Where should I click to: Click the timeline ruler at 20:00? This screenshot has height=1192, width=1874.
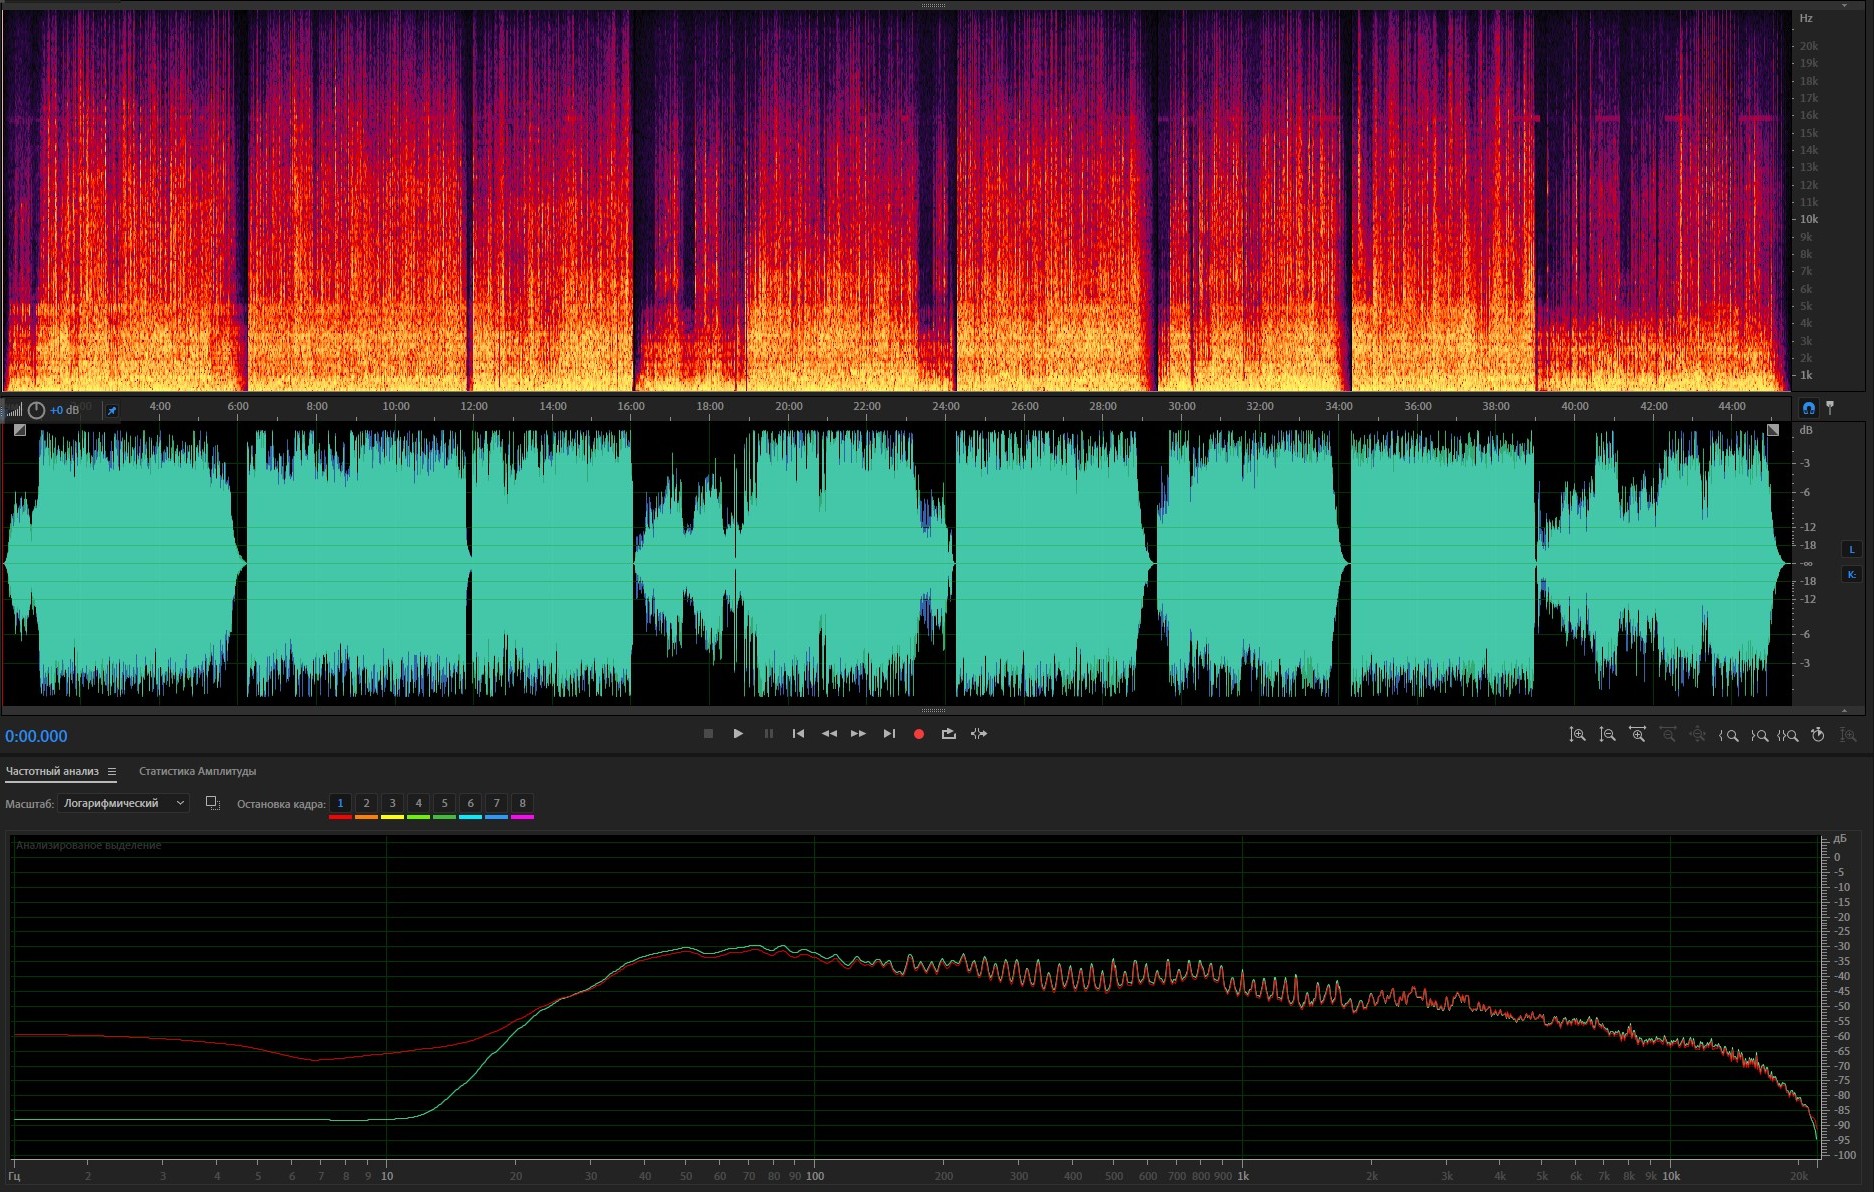click(x=789, y=406)
